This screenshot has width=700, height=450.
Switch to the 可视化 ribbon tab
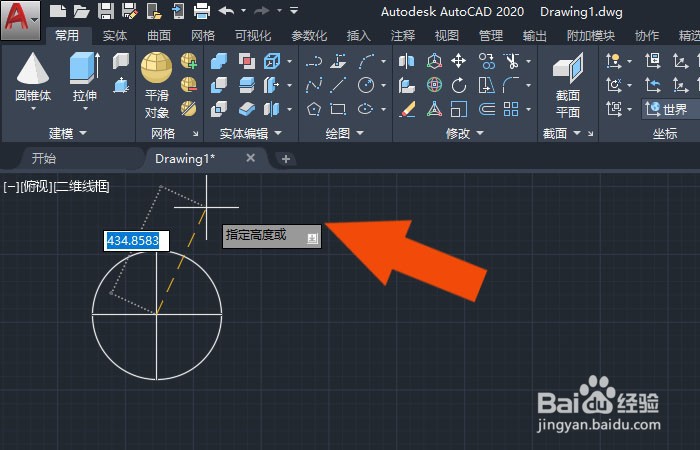[x=253, y=35]
